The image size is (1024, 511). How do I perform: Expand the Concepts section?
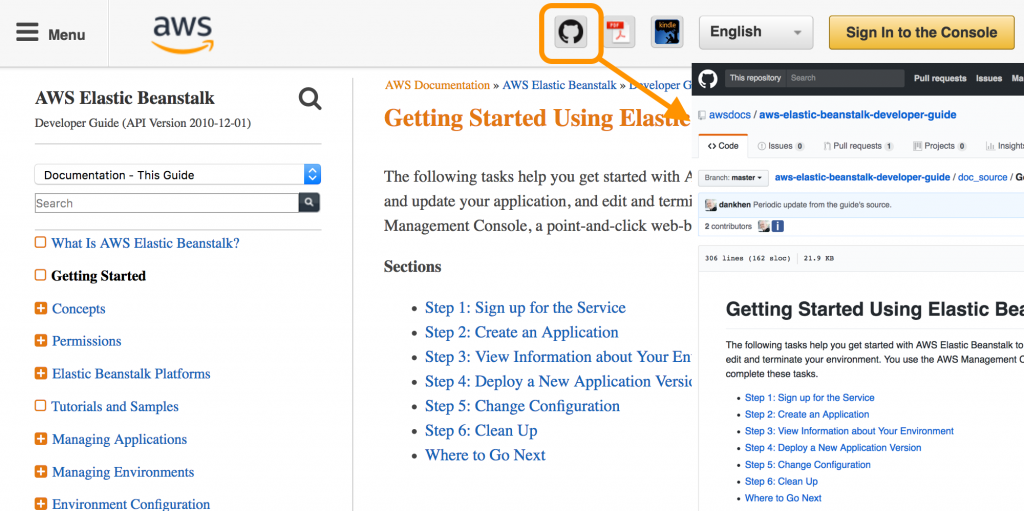click(x=40, y=308)
